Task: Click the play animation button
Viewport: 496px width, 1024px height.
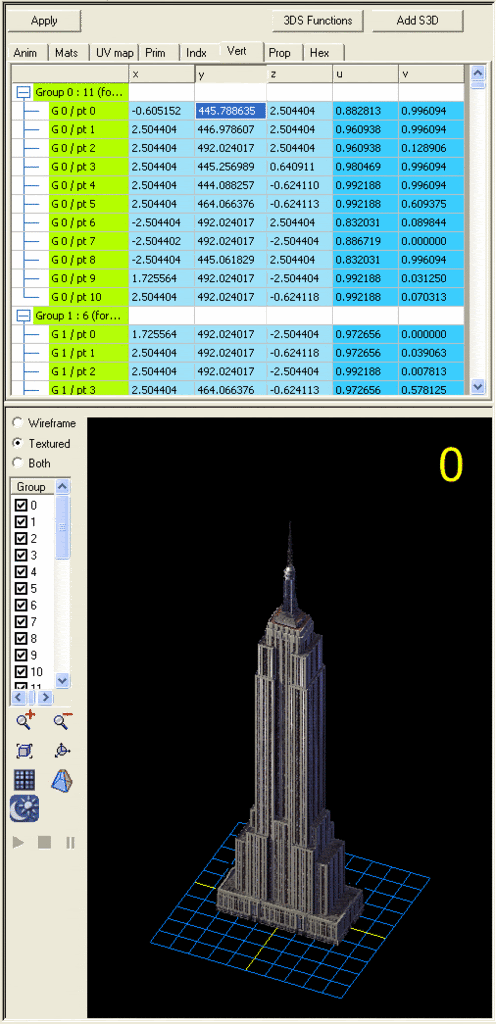Action: [18, 842]
